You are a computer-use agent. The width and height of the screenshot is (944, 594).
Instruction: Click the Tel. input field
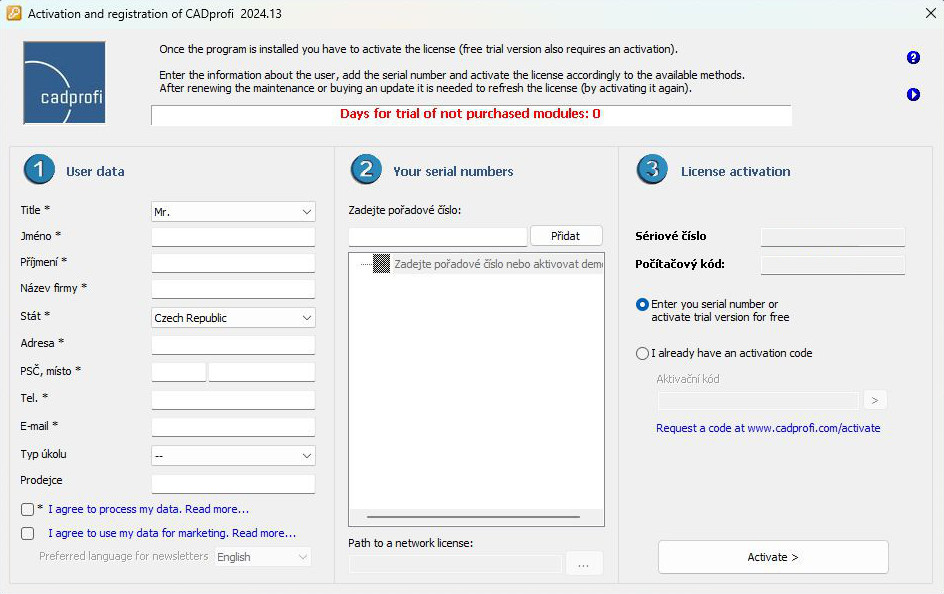tap(233, 400)
